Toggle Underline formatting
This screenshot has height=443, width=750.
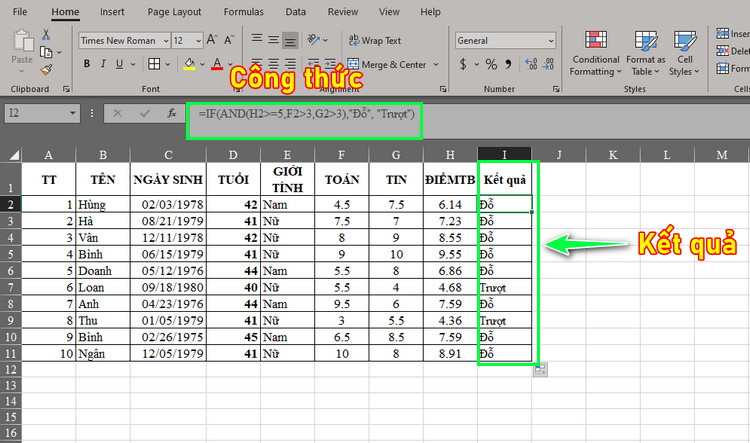click(x=120, y=64)
